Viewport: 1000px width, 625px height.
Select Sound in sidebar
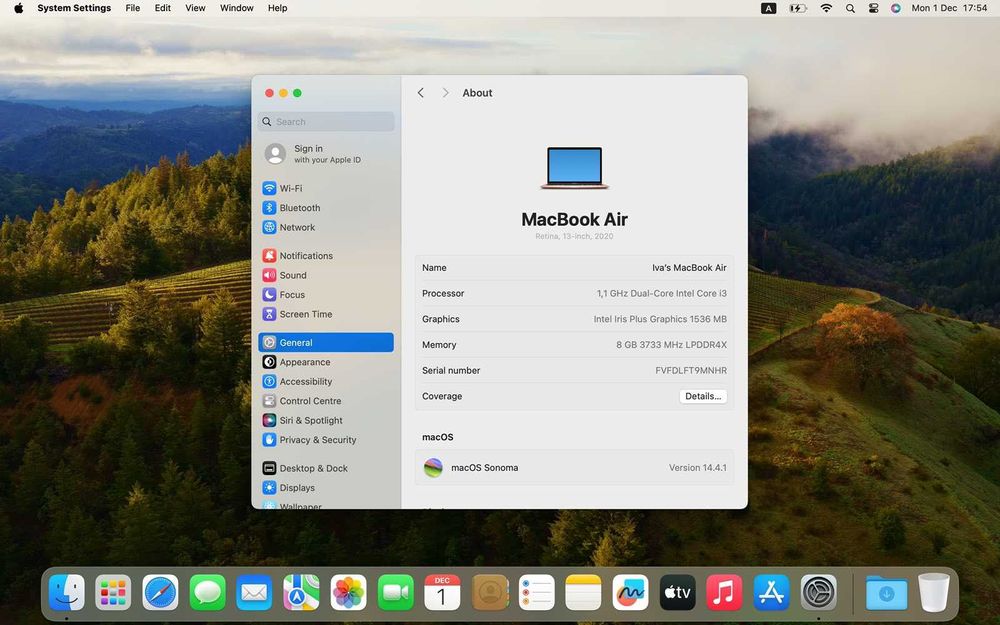coord(326,275)
